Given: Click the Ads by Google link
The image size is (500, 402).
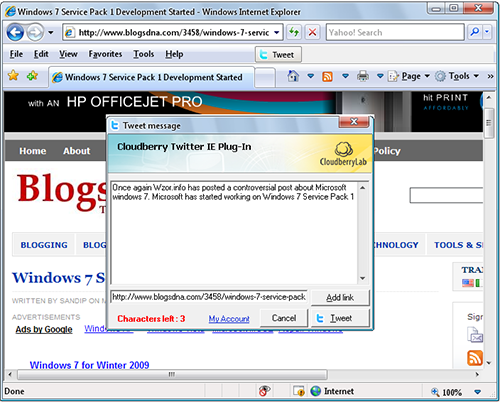Looking at the screenshot, I should point(44,329).
